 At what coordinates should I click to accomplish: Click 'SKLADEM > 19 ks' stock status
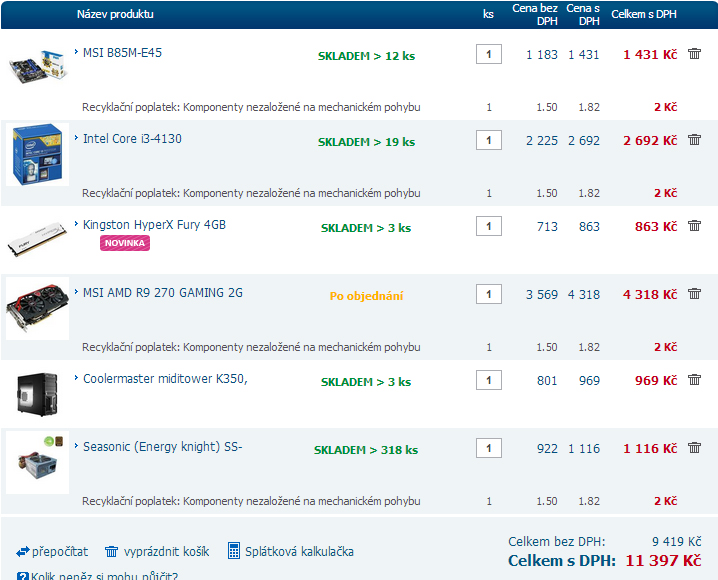[x=366, y=142]
